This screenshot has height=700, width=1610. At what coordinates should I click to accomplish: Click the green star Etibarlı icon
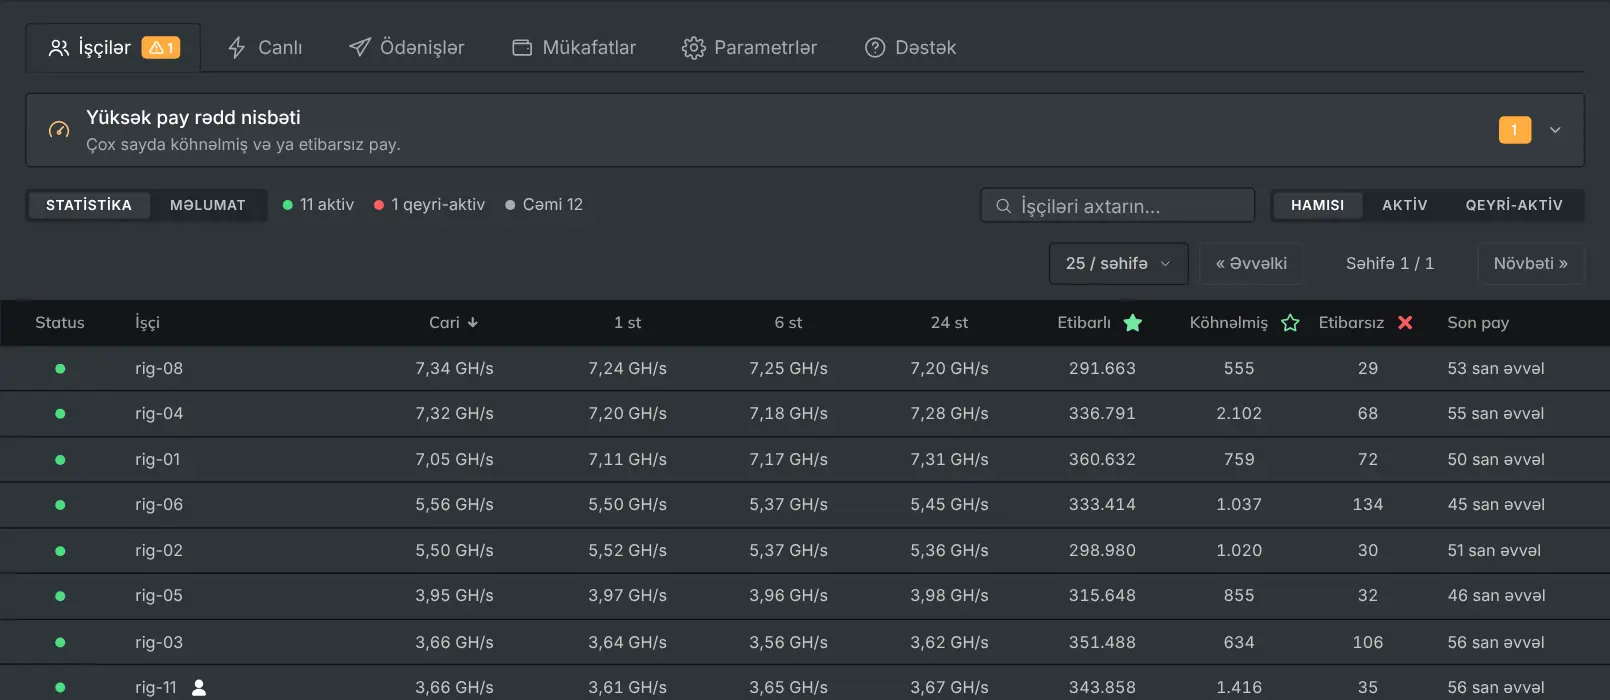[x=1133, y=323]
